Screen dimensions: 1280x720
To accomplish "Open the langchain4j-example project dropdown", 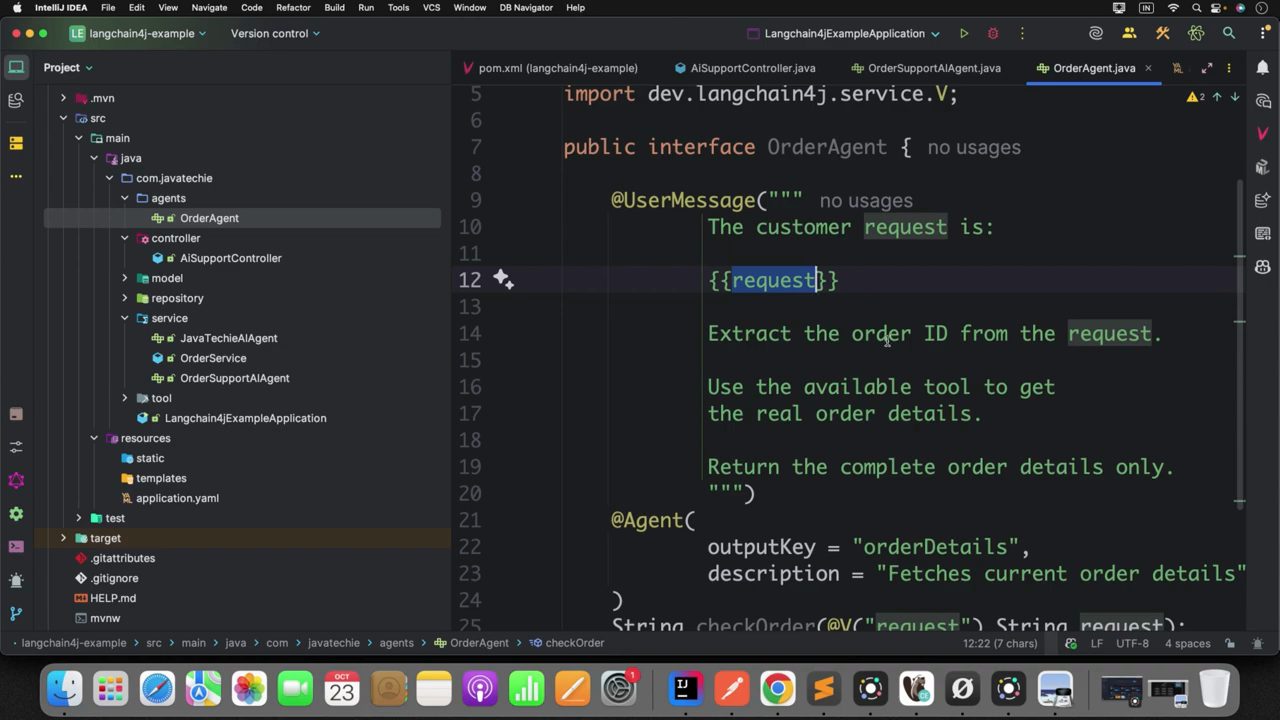I will (x=138, y=33).
